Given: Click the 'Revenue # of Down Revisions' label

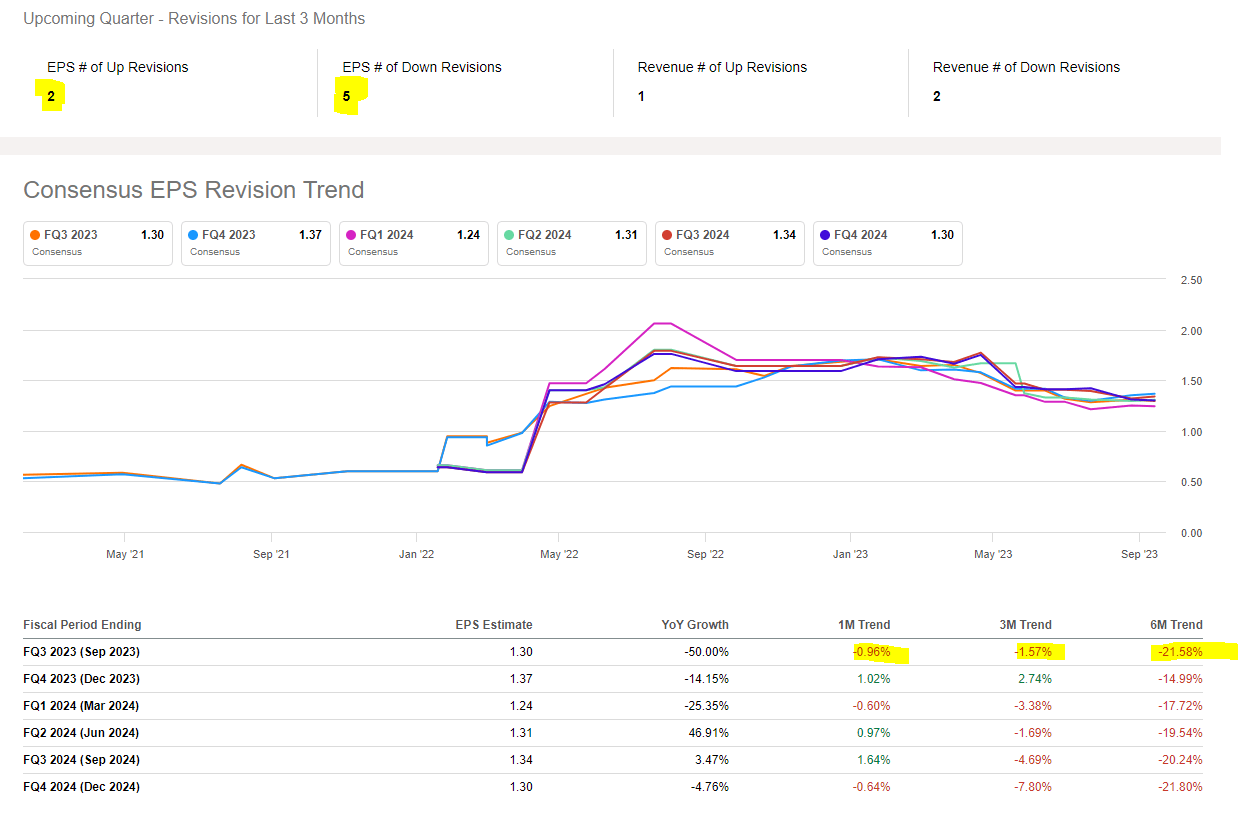Looking at the screenshot, I should [1026, 68].
